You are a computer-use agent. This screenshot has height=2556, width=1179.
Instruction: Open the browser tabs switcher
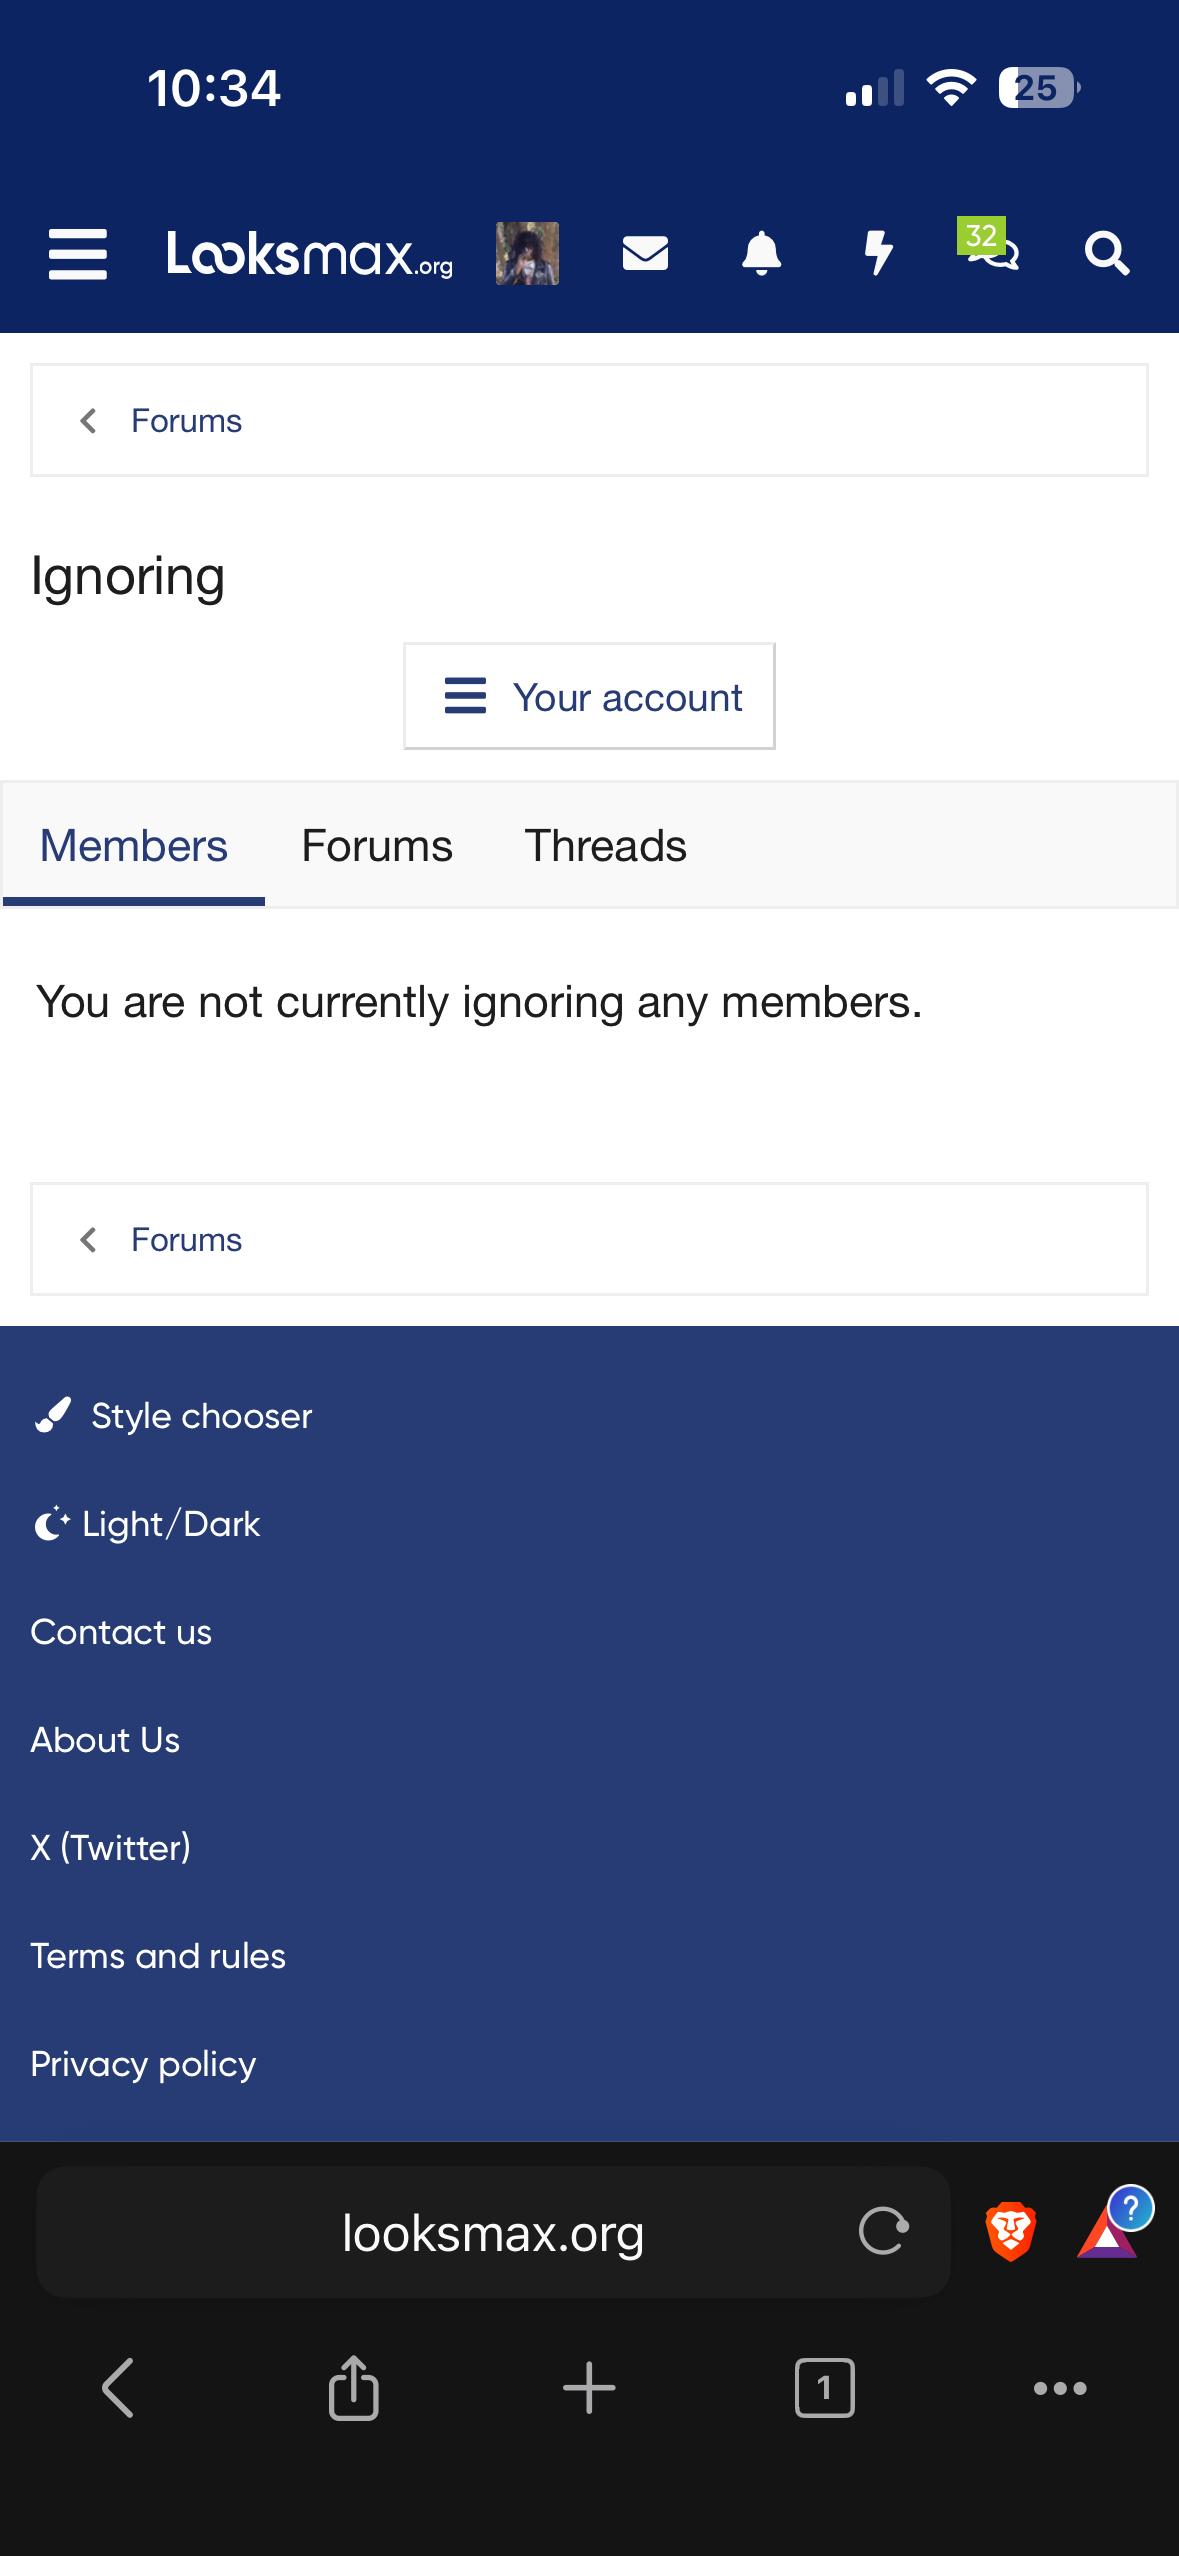pyautogui.click(x=824, y=2388)
